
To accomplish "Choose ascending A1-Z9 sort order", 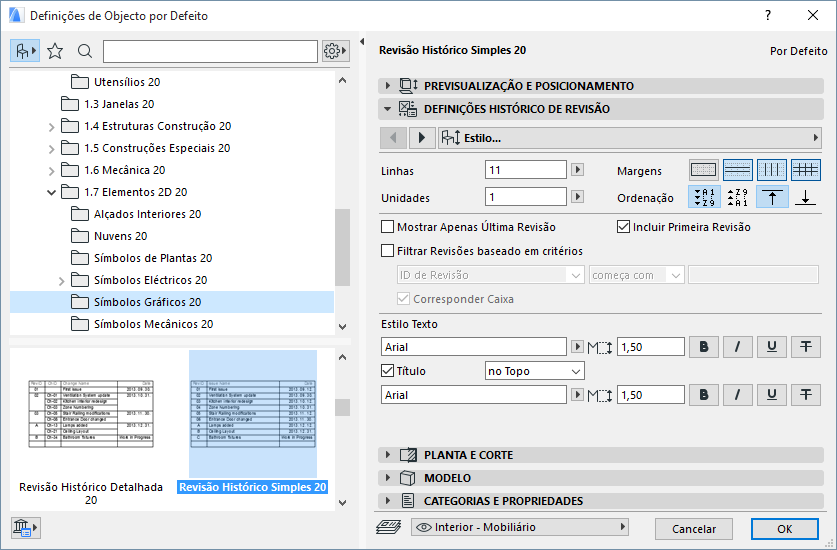I will 705,197.
